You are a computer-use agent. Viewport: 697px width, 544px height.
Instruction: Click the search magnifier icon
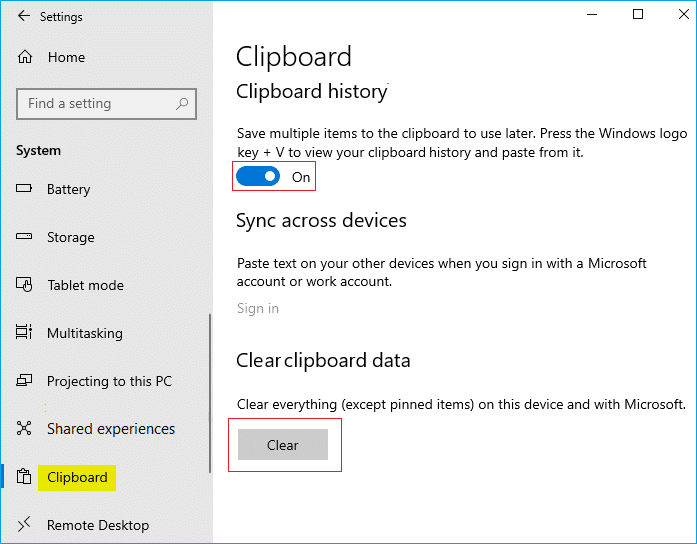pyautogui.click(x=182, y=104)
